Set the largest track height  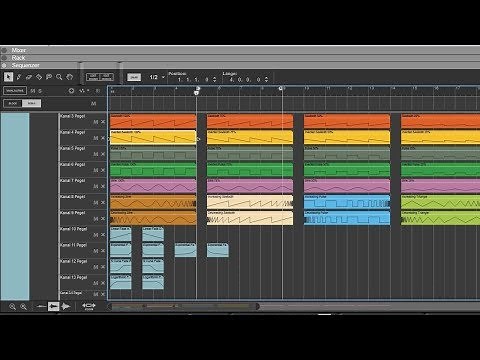66,306
